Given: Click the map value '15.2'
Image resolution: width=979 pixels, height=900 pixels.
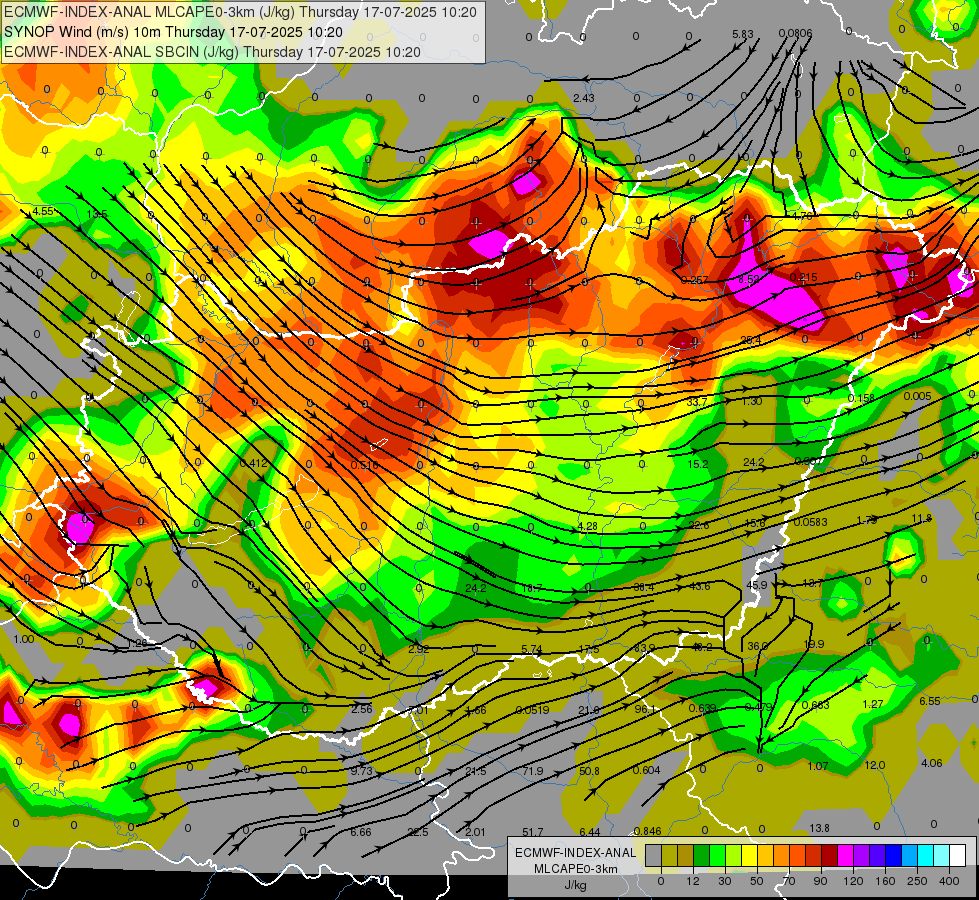Looking at the screenshot, I should [698, 464].
